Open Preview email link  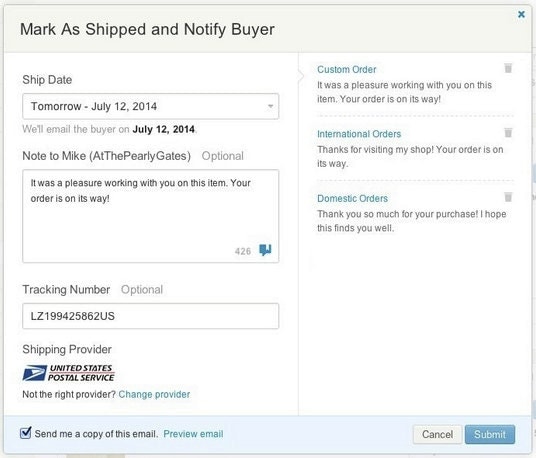[x=193, y=434]
